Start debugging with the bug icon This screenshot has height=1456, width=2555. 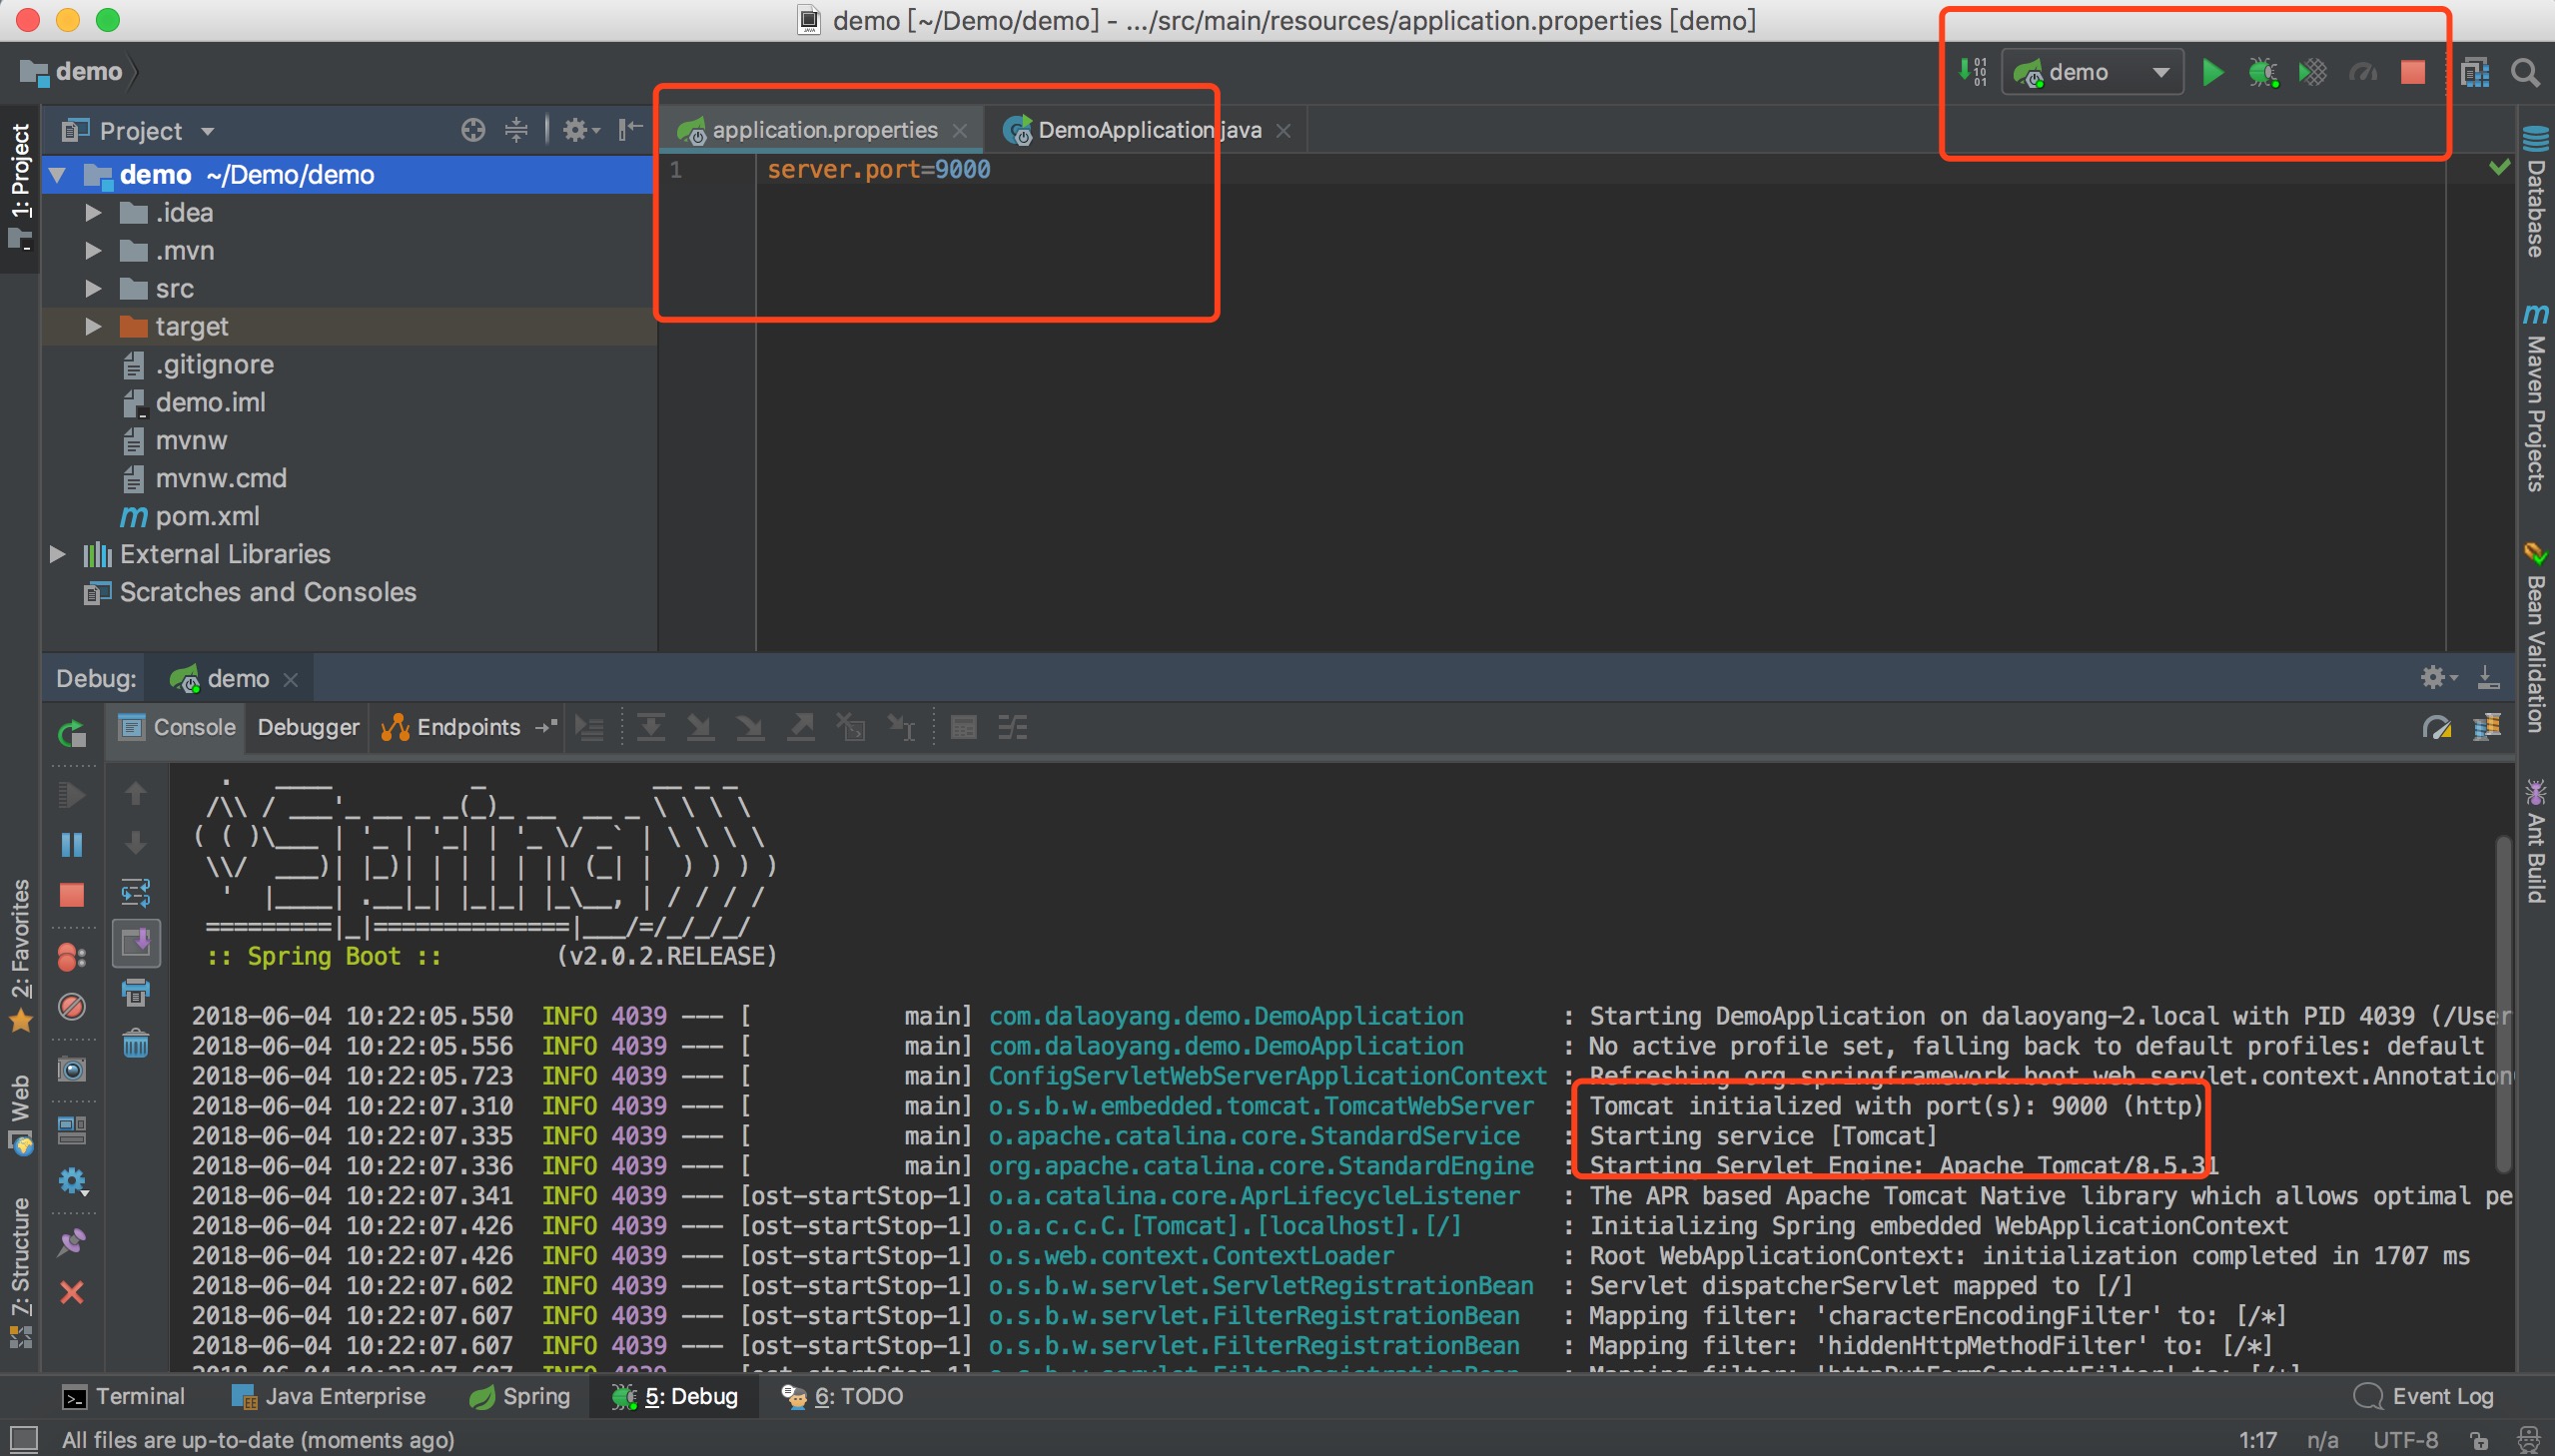(x=2263, y=72)
